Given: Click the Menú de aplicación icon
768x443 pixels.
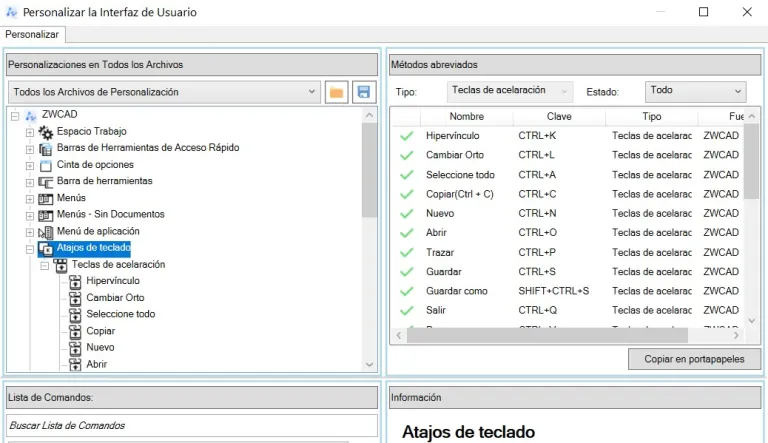Looking at the screenshot, I should pyautogui.click(x=46, y=232).
